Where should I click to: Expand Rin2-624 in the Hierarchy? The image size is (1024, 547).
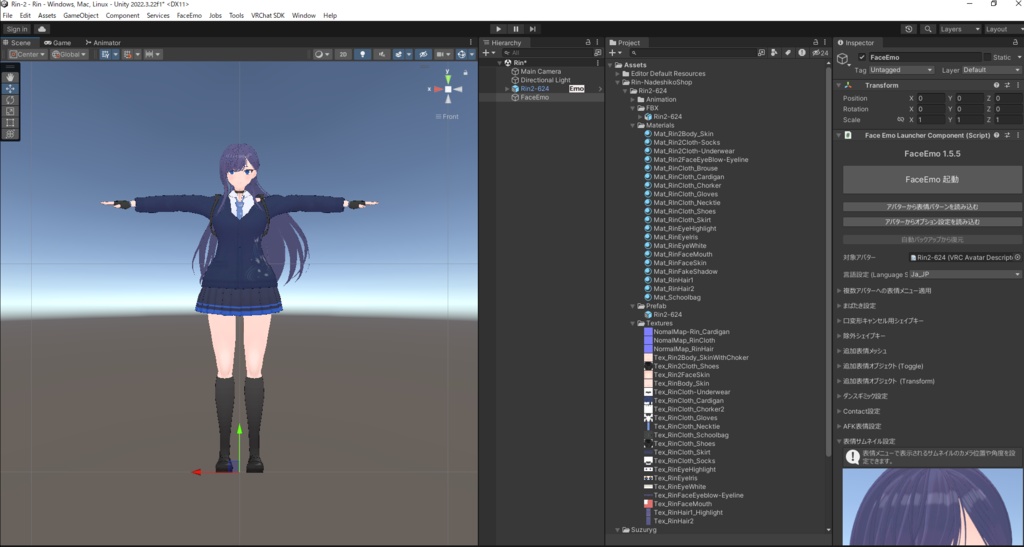[507, 89]
